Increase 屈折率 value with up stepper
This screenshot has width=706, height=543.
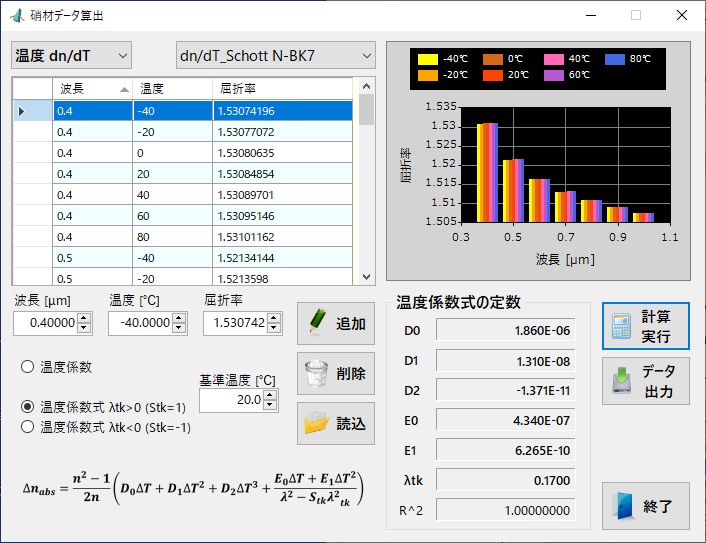274,318
